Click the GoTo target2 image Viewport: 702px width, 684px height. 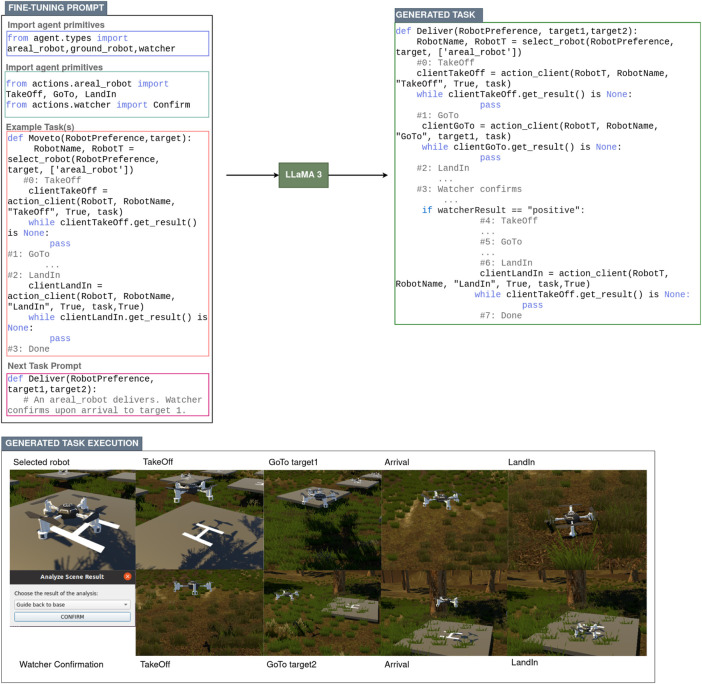point(322,613)
